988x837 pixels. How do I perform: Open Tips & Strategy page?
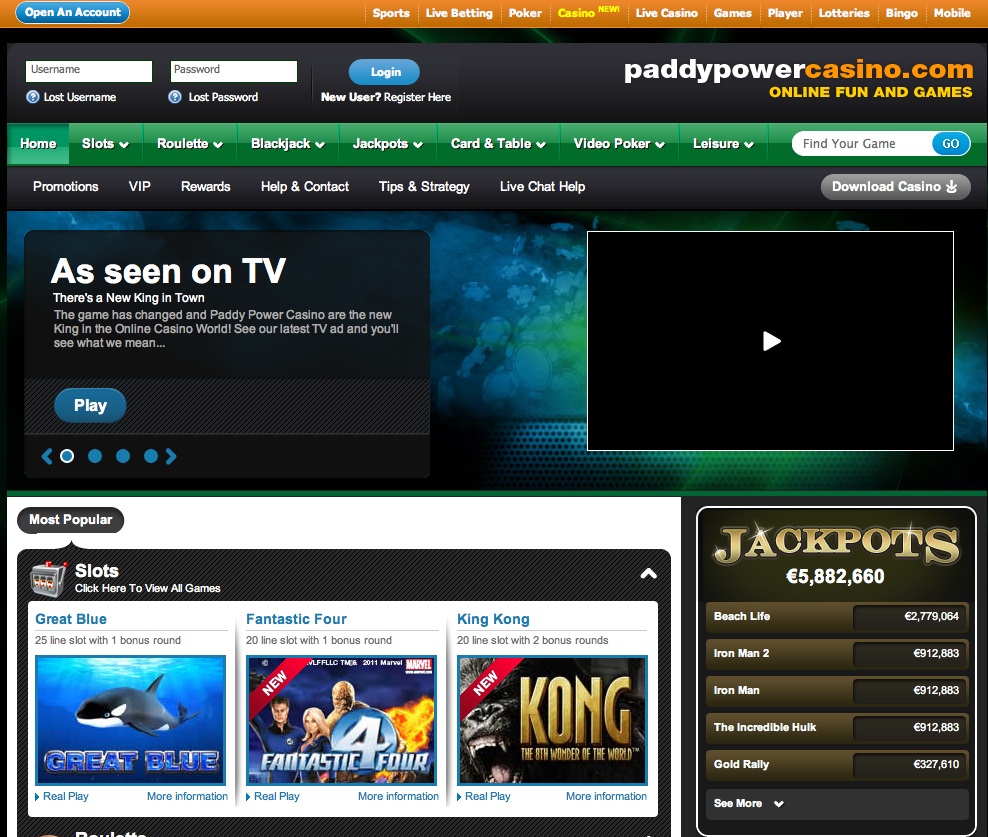pos(424,187)
